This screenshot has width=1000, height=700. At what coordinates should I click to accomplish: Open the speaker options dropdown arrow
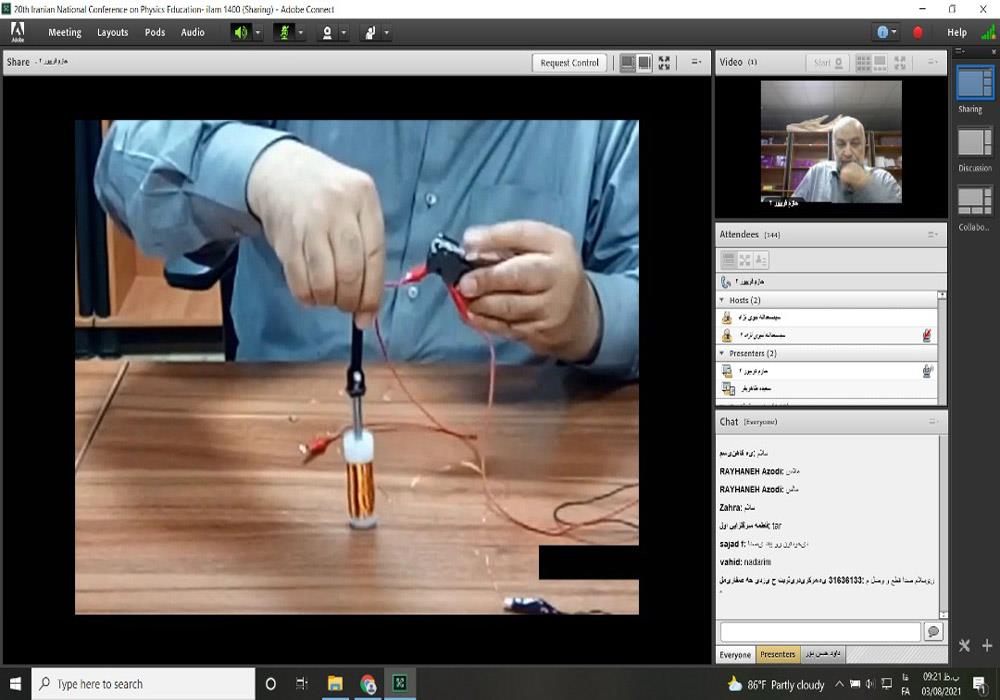coord(258,32)
